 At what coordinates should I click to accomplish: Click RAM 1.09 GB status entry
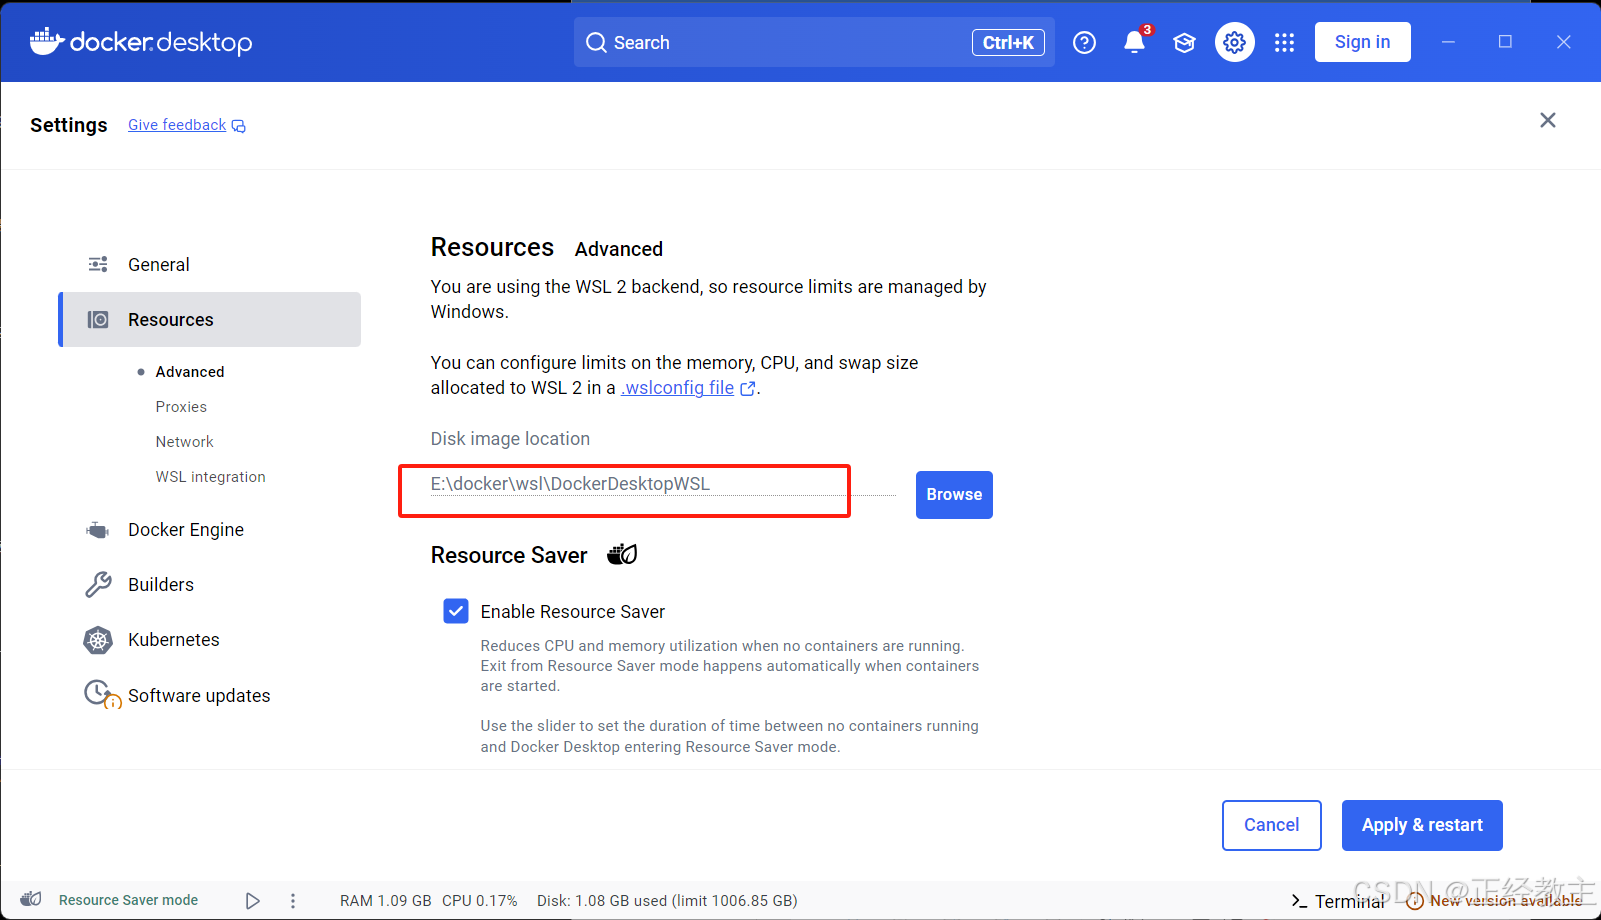click(386, 900)
